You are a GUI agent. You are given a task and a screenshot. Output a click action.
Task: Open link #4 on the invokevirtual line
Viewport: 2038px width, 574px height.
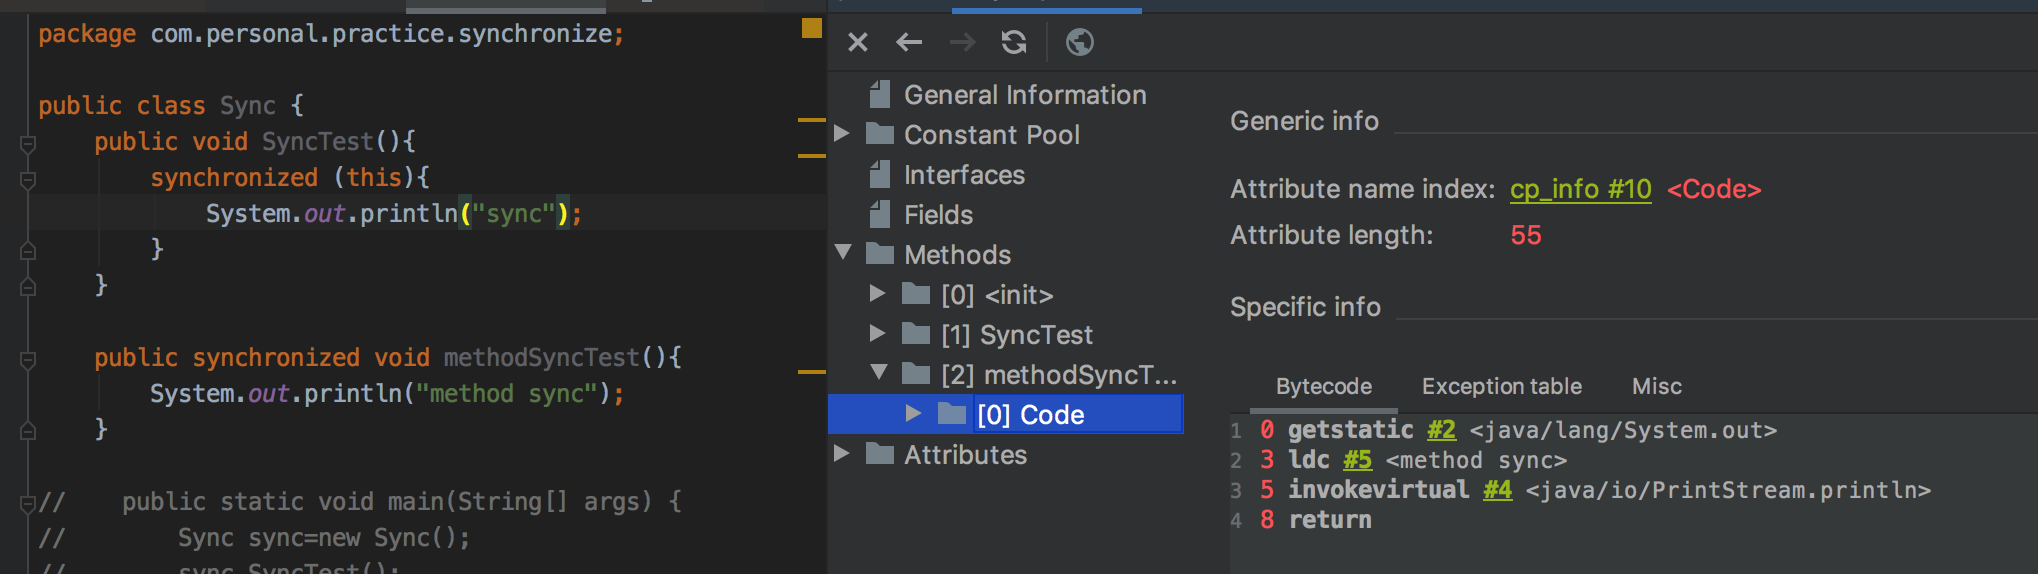coord(1497,490)
